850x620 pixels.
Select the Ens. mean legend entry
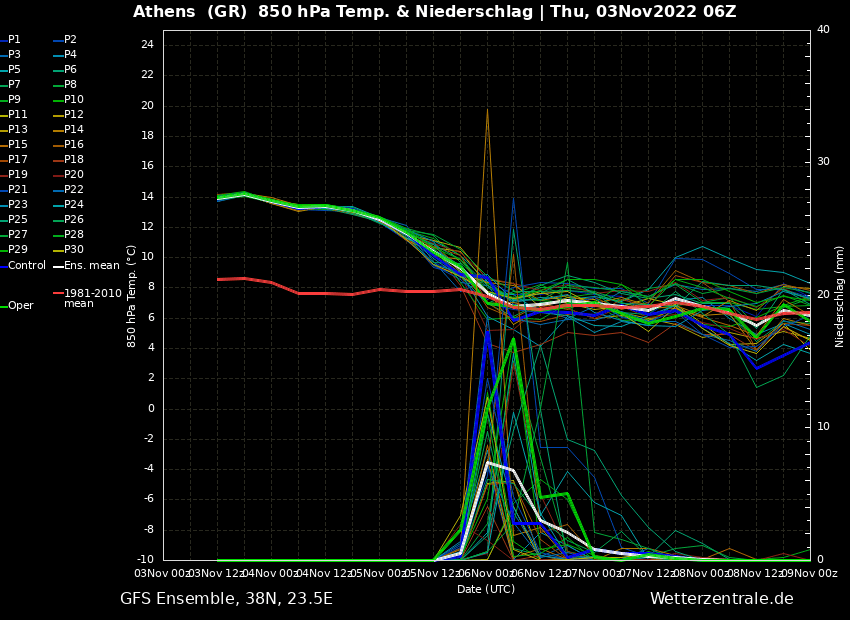91,266
